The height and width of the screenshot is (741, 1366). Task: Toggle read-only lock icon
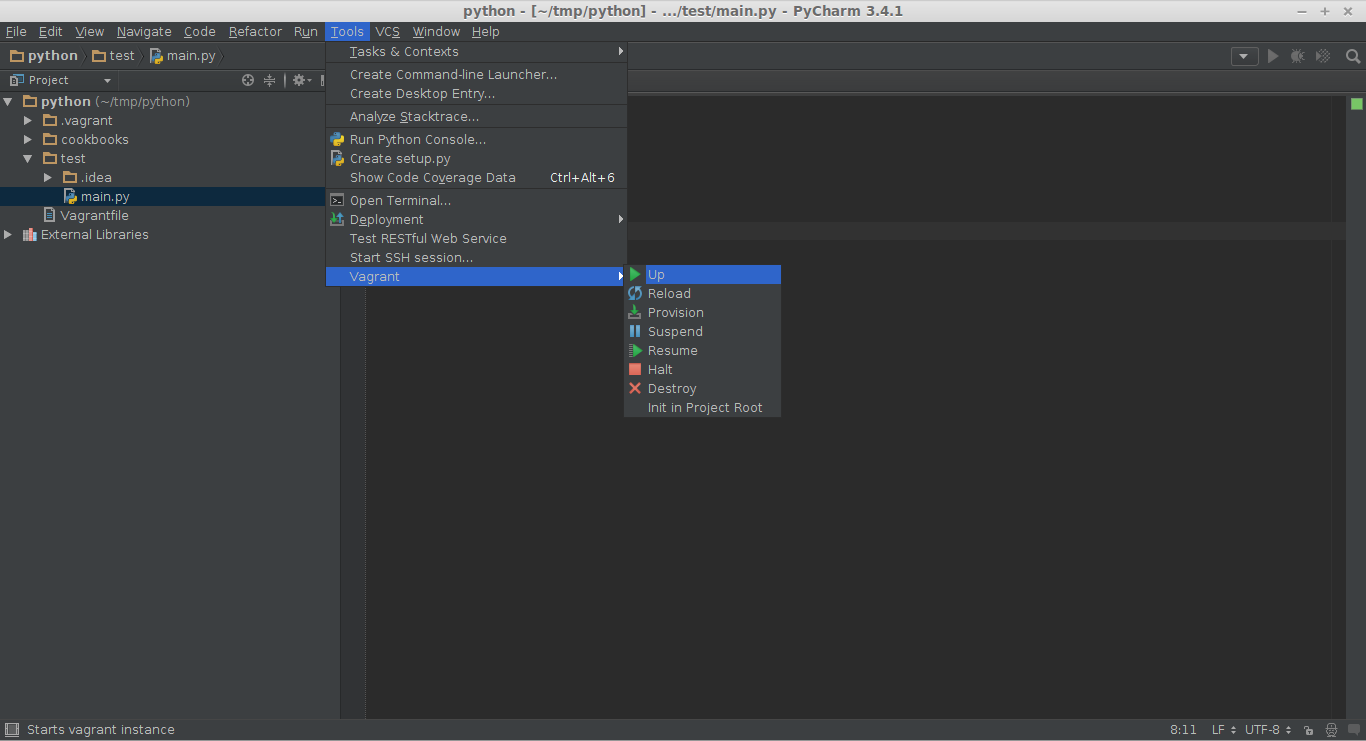(1309, 730)
